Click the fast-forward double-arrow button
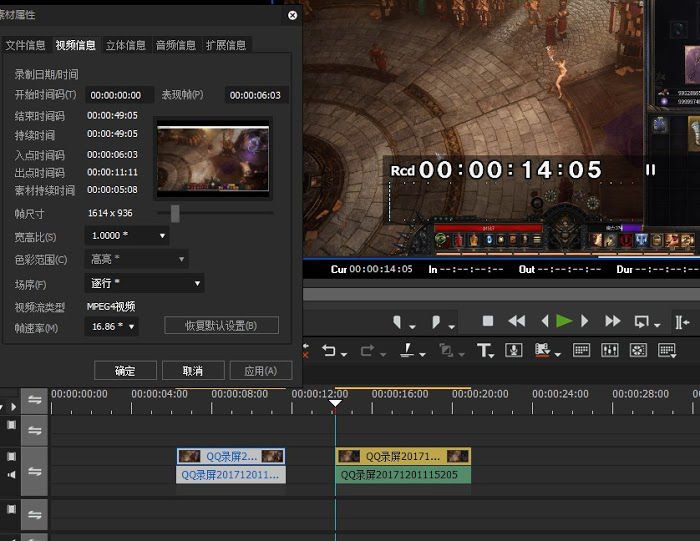Viewport: 700px width, 541px height. click(612, 321)
